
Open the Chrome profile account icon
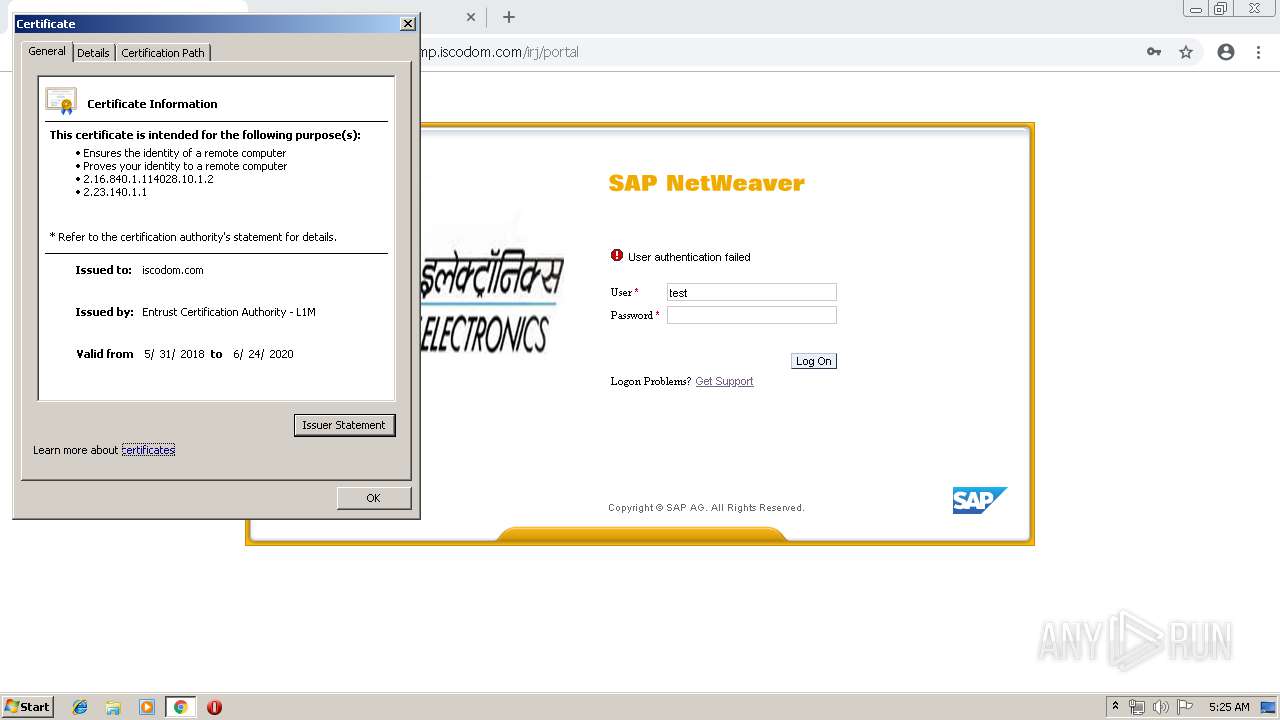click(x=1226, y=52)
